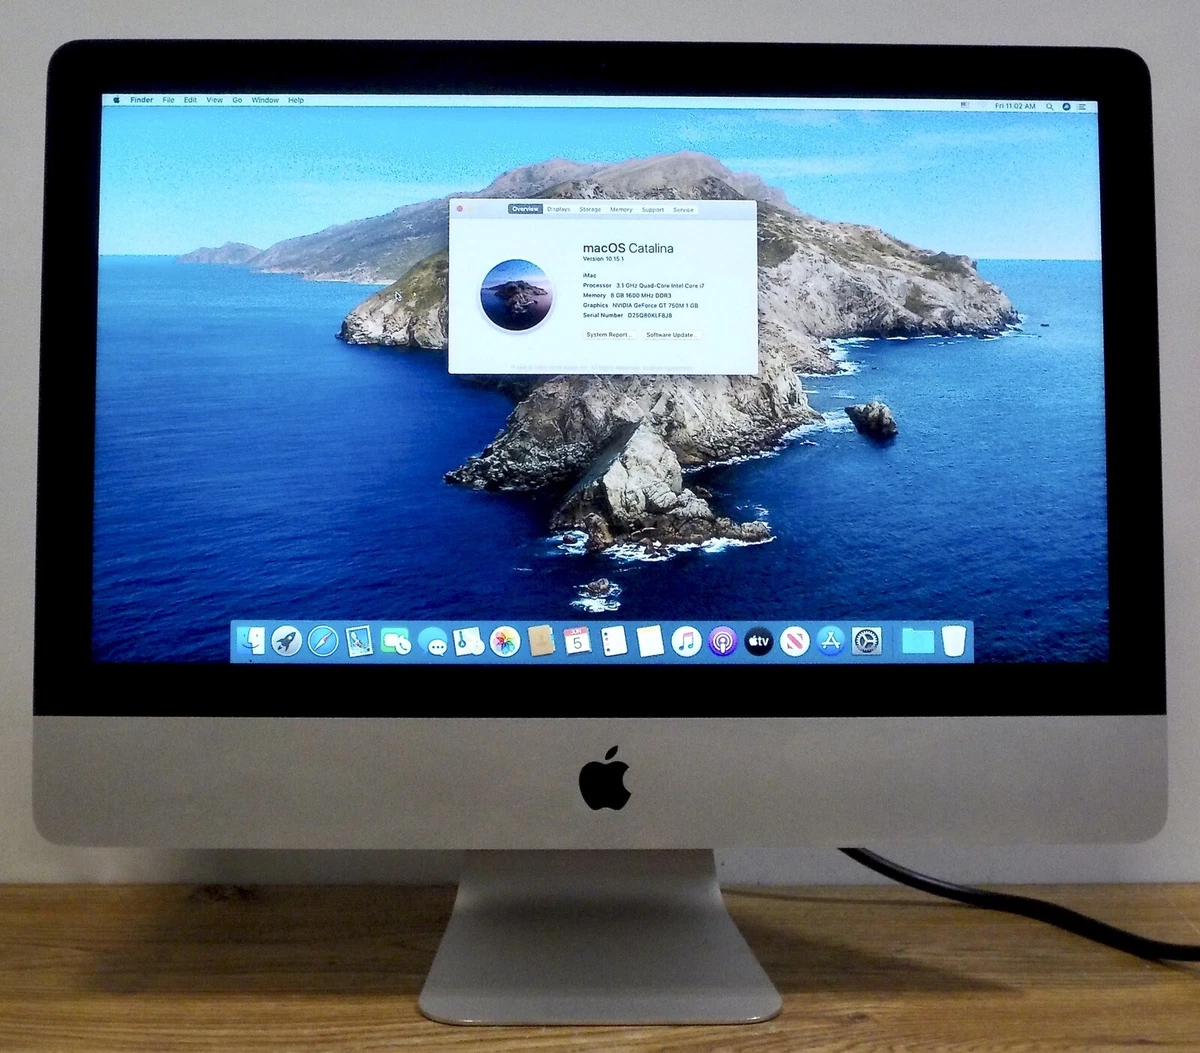Switch to the Displays tab
This screenshot has width=1200, height=1053.
point(558,209)
